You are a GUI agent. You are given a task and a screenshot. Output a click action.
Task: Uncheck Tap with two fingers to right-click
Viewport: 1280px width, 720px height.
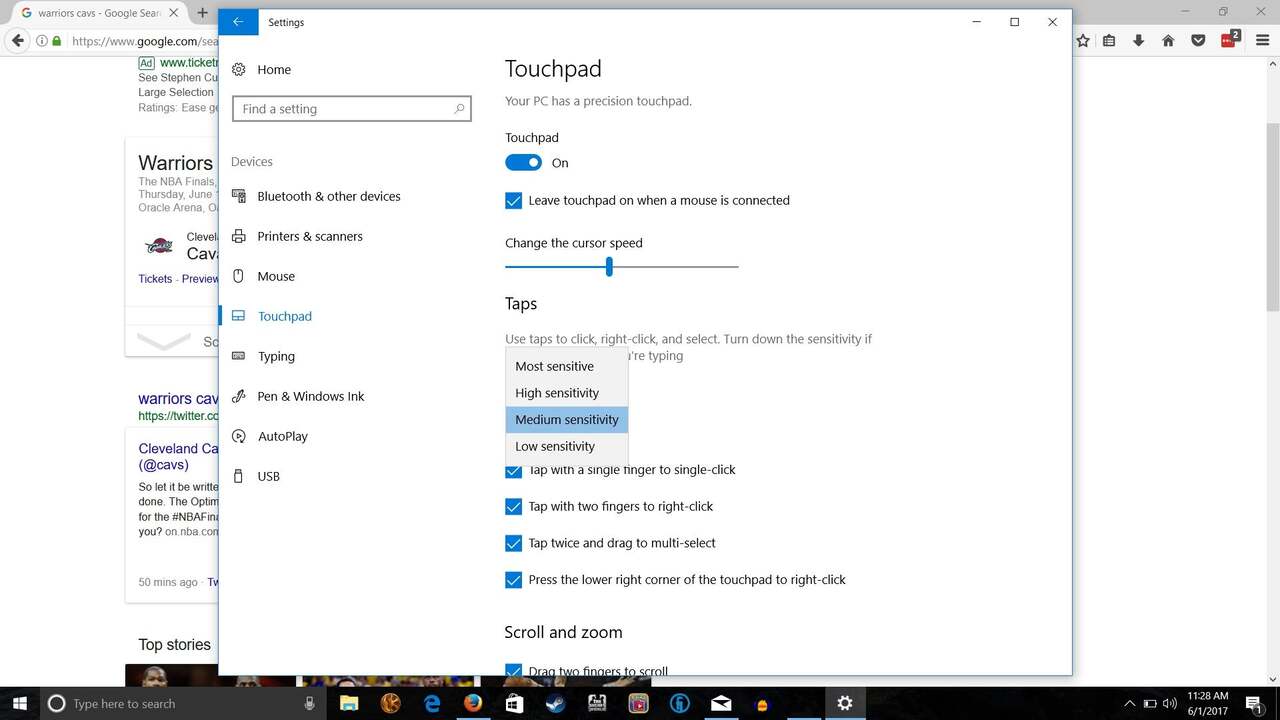pyautogui.click(x=514, y=507)
